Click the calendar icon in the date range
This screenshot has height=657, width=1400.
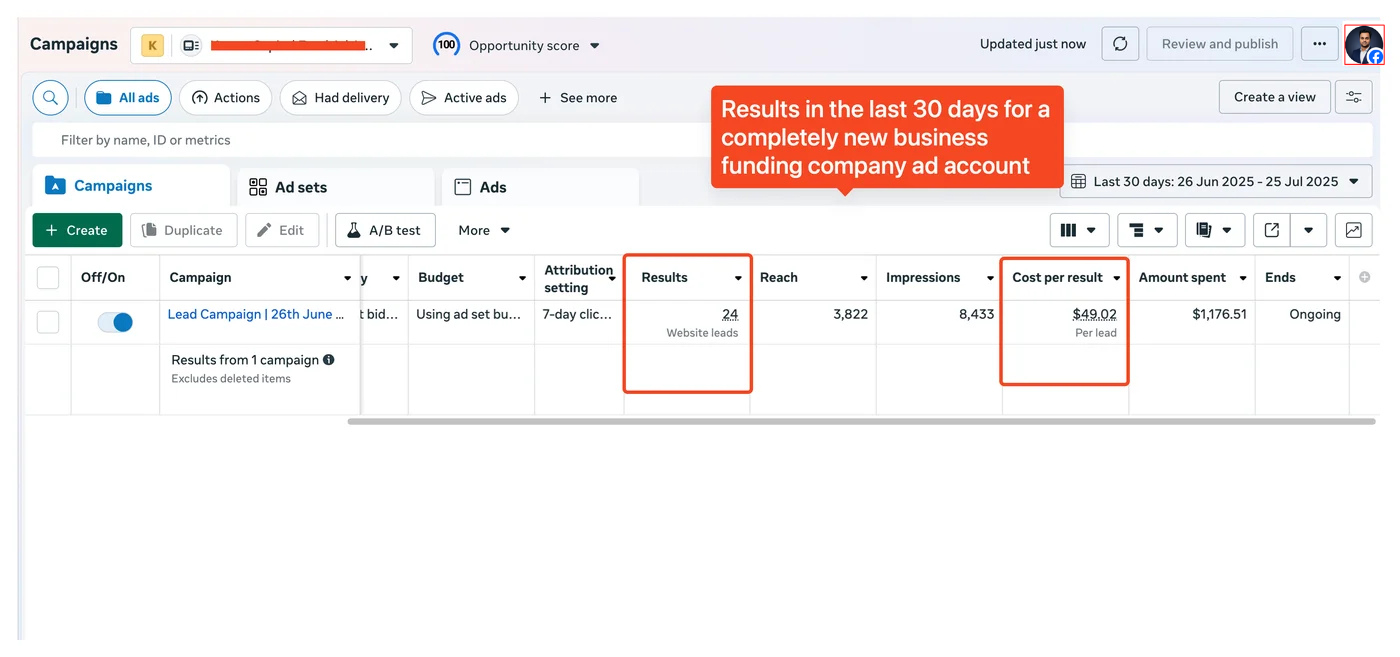[x=1078, y=182]
